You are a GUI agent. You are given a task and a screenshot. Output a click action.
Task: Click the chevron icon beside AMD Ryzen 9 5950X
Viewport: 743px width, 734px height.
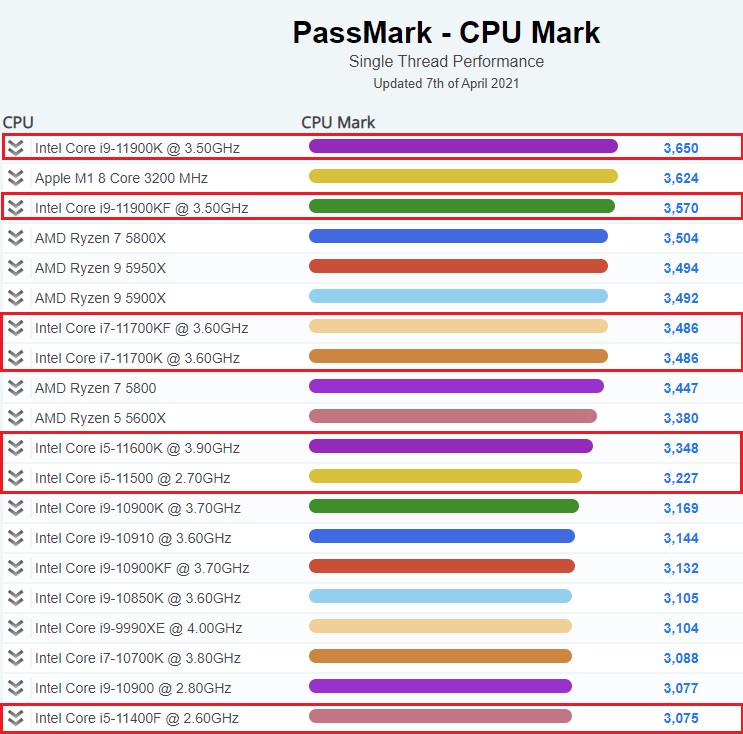pos(16,268)
